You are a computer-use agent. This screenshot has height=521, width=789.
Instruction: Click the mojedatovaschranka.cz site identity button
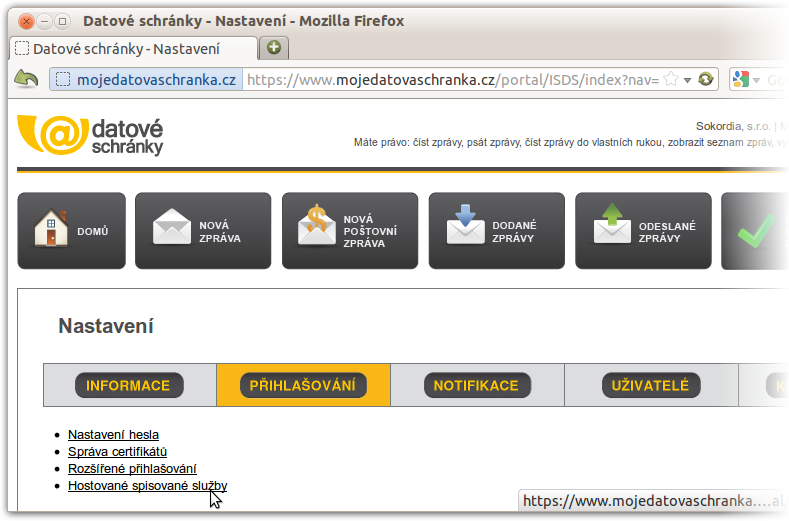[x=145, y=79]
